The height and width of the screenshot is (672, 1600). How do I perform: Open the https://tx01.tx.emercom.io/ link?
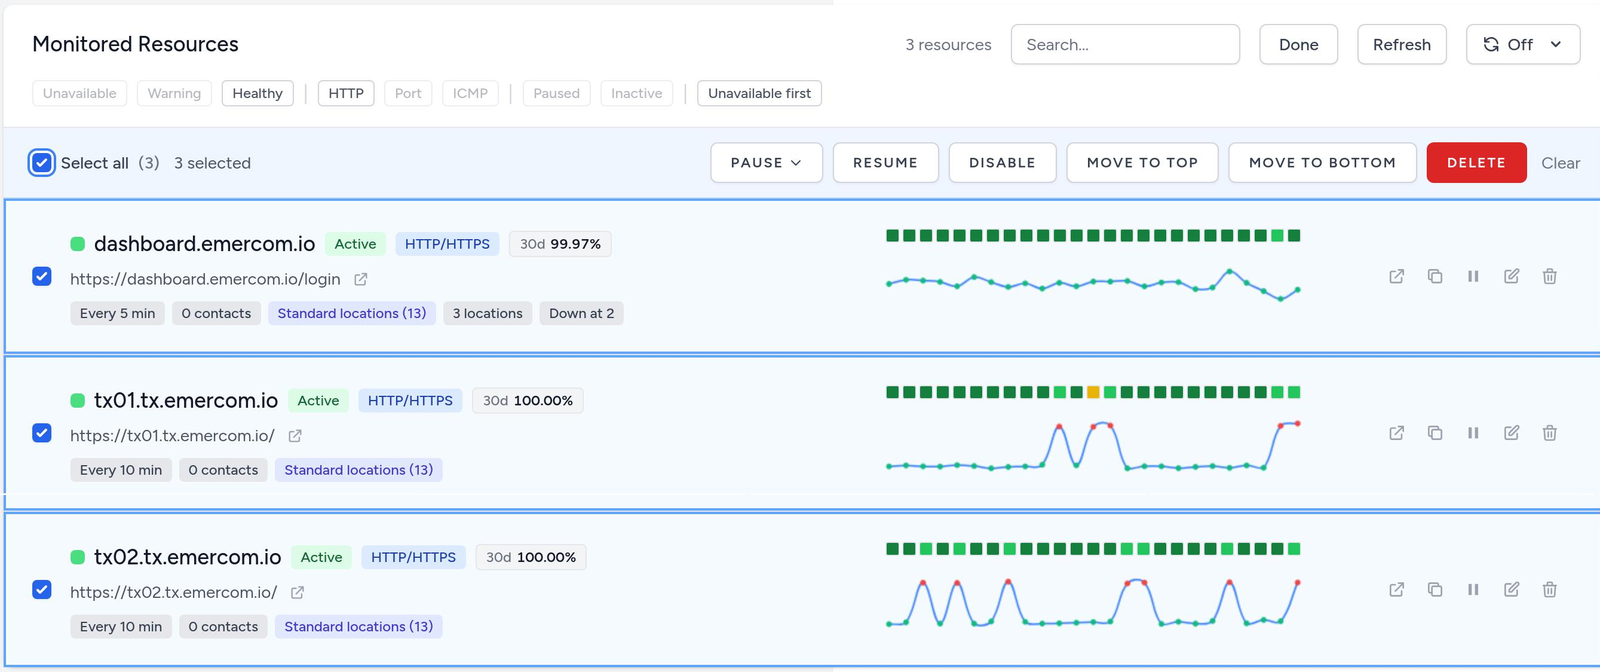pos(172,436)
